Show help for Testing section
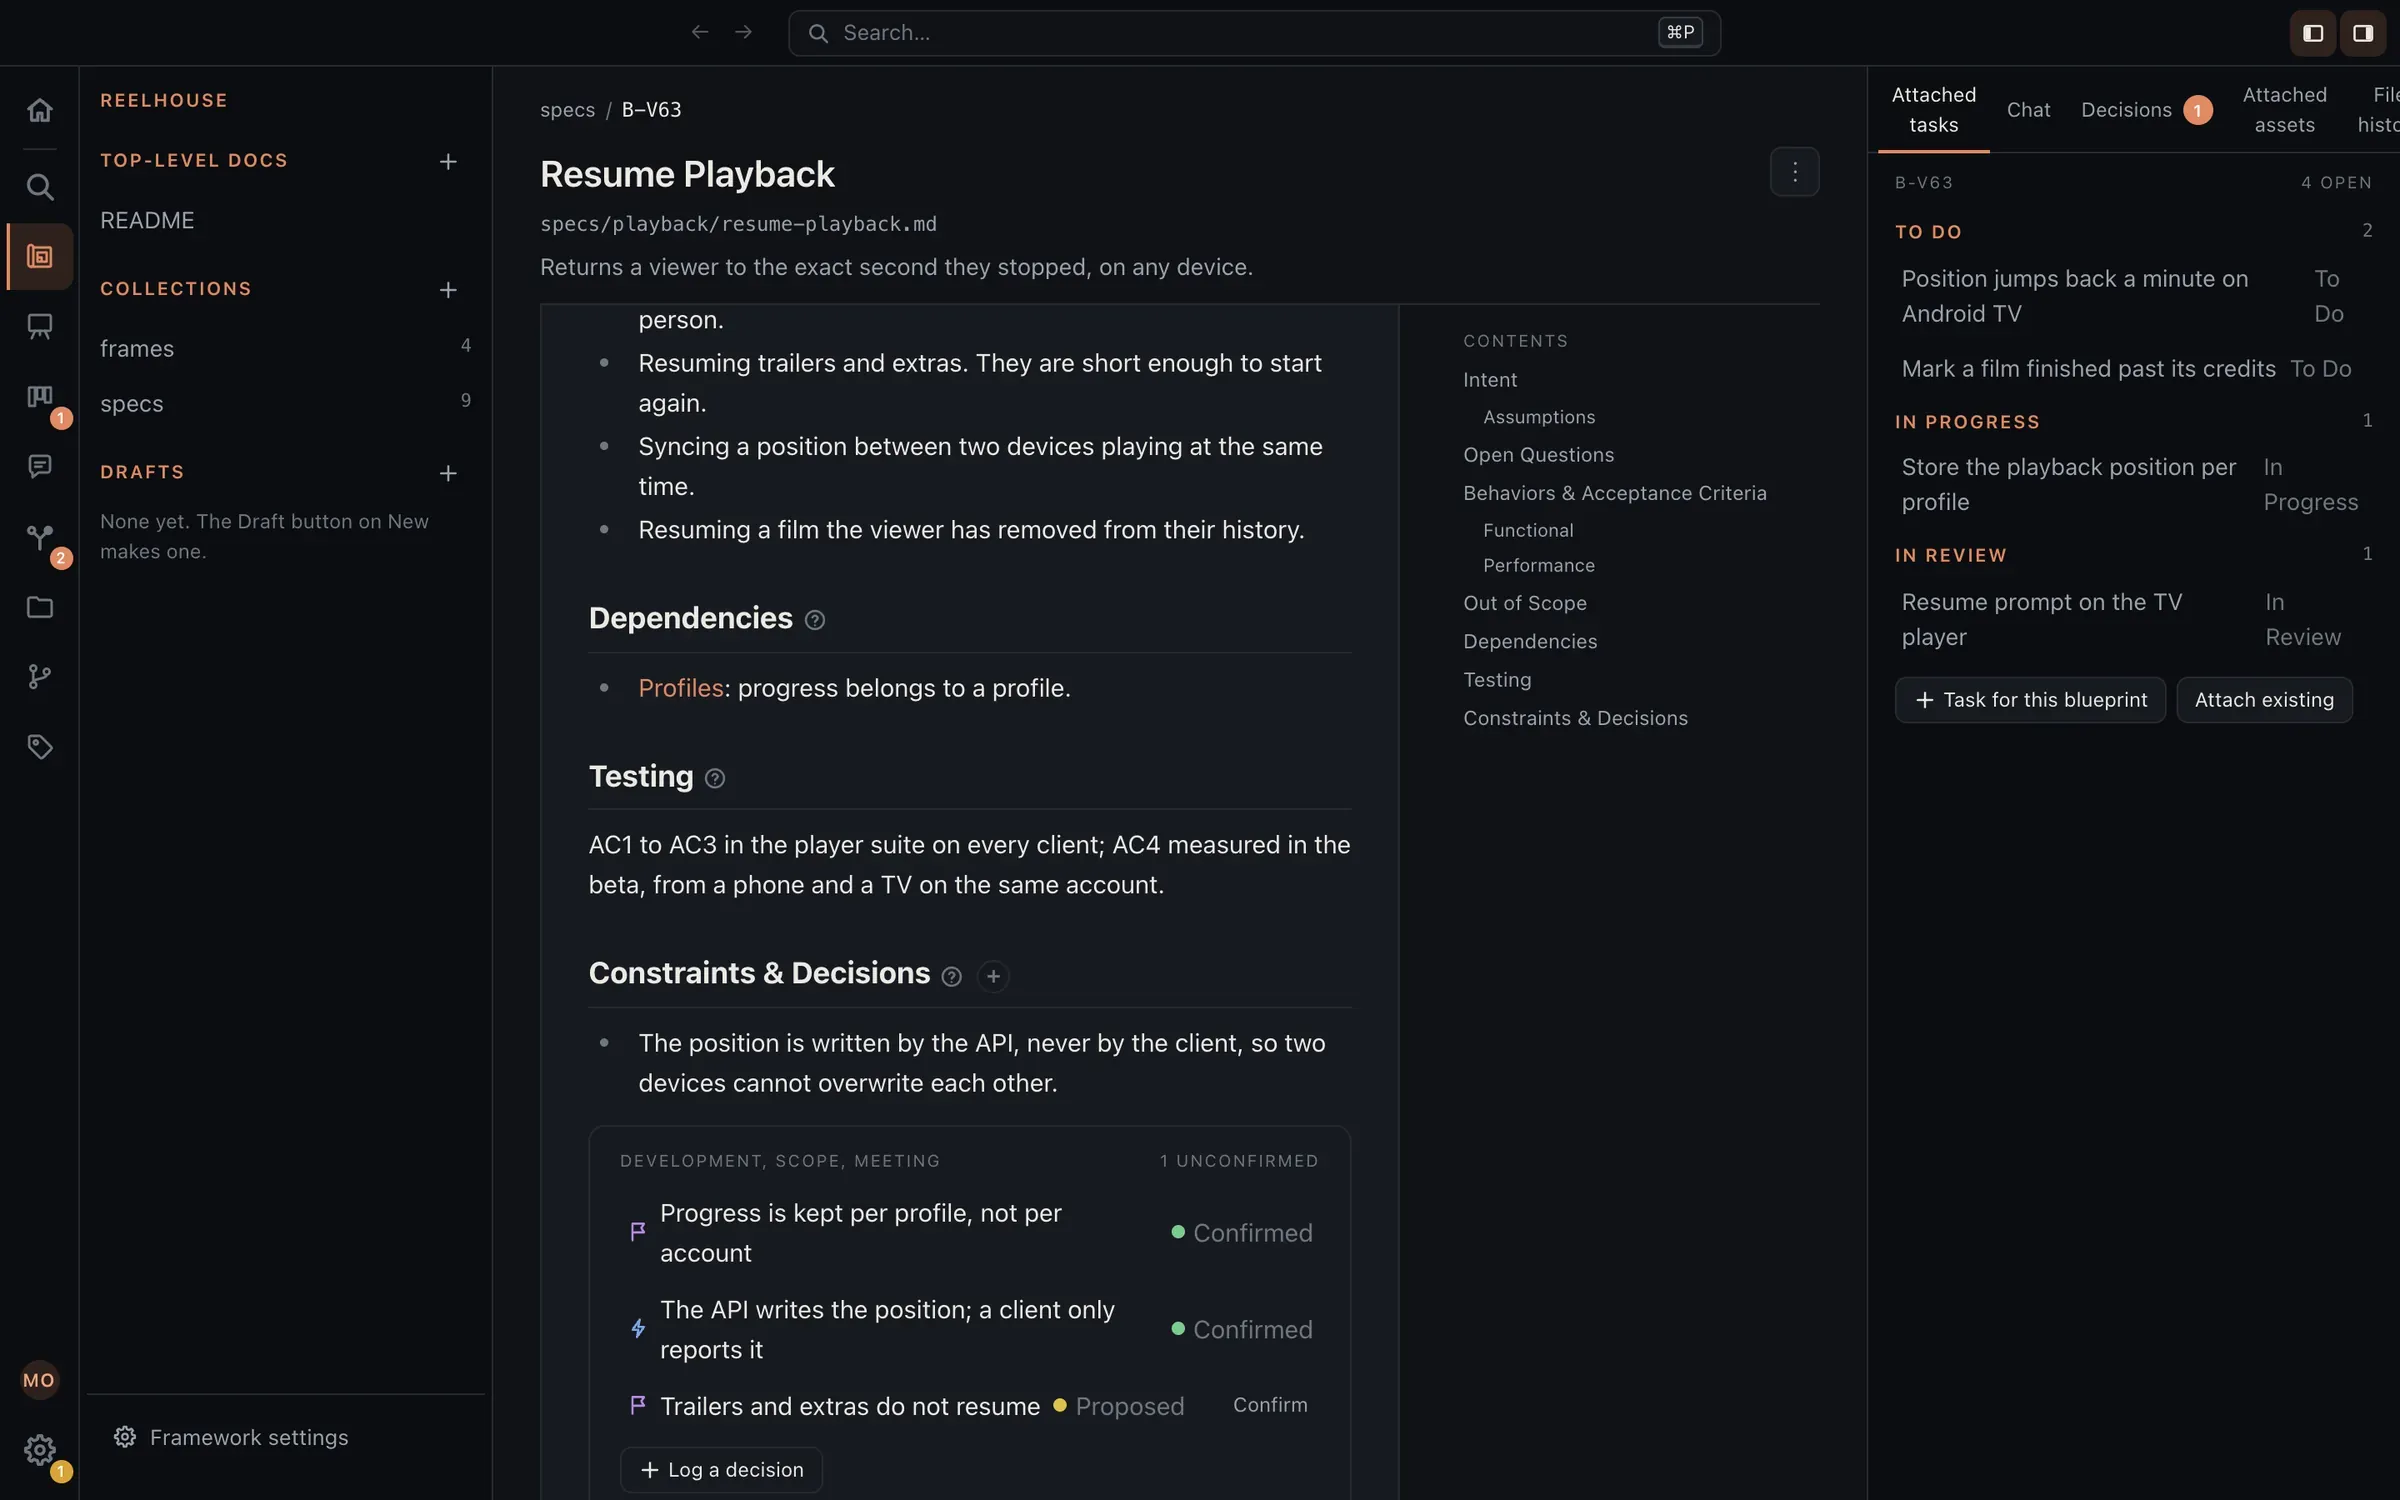This screenshot has width=2400, height=1500. (x=715, y=778)
